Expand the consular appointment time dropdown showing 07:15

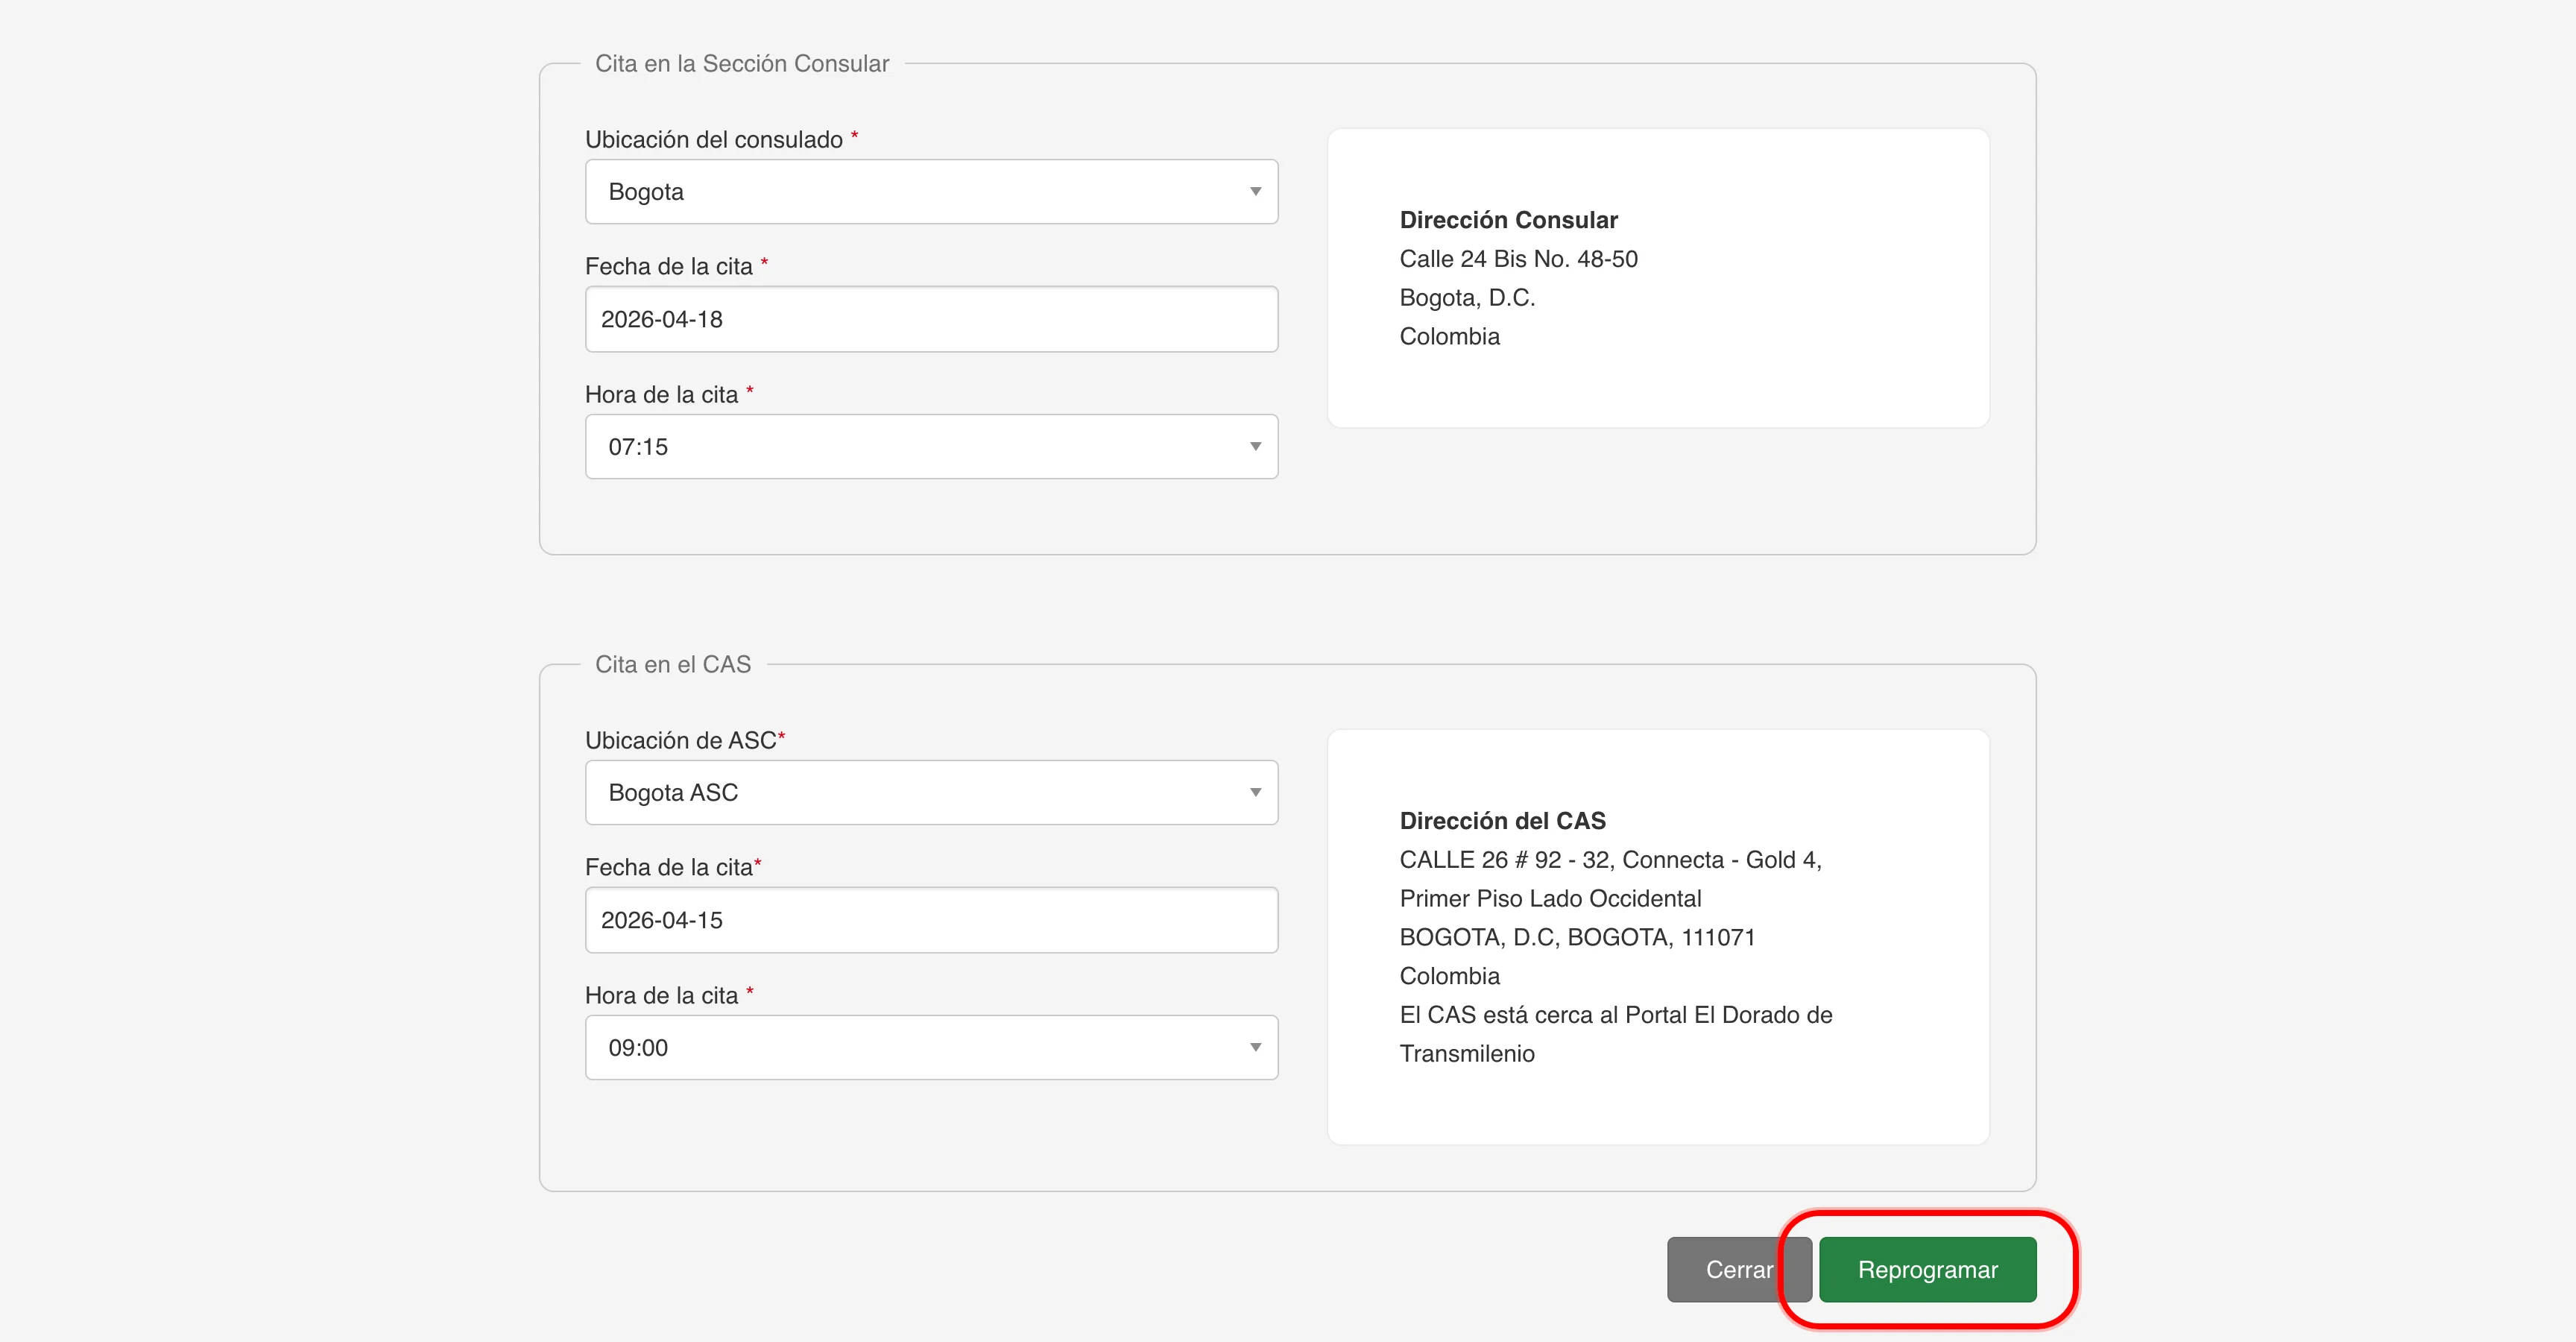931,447
